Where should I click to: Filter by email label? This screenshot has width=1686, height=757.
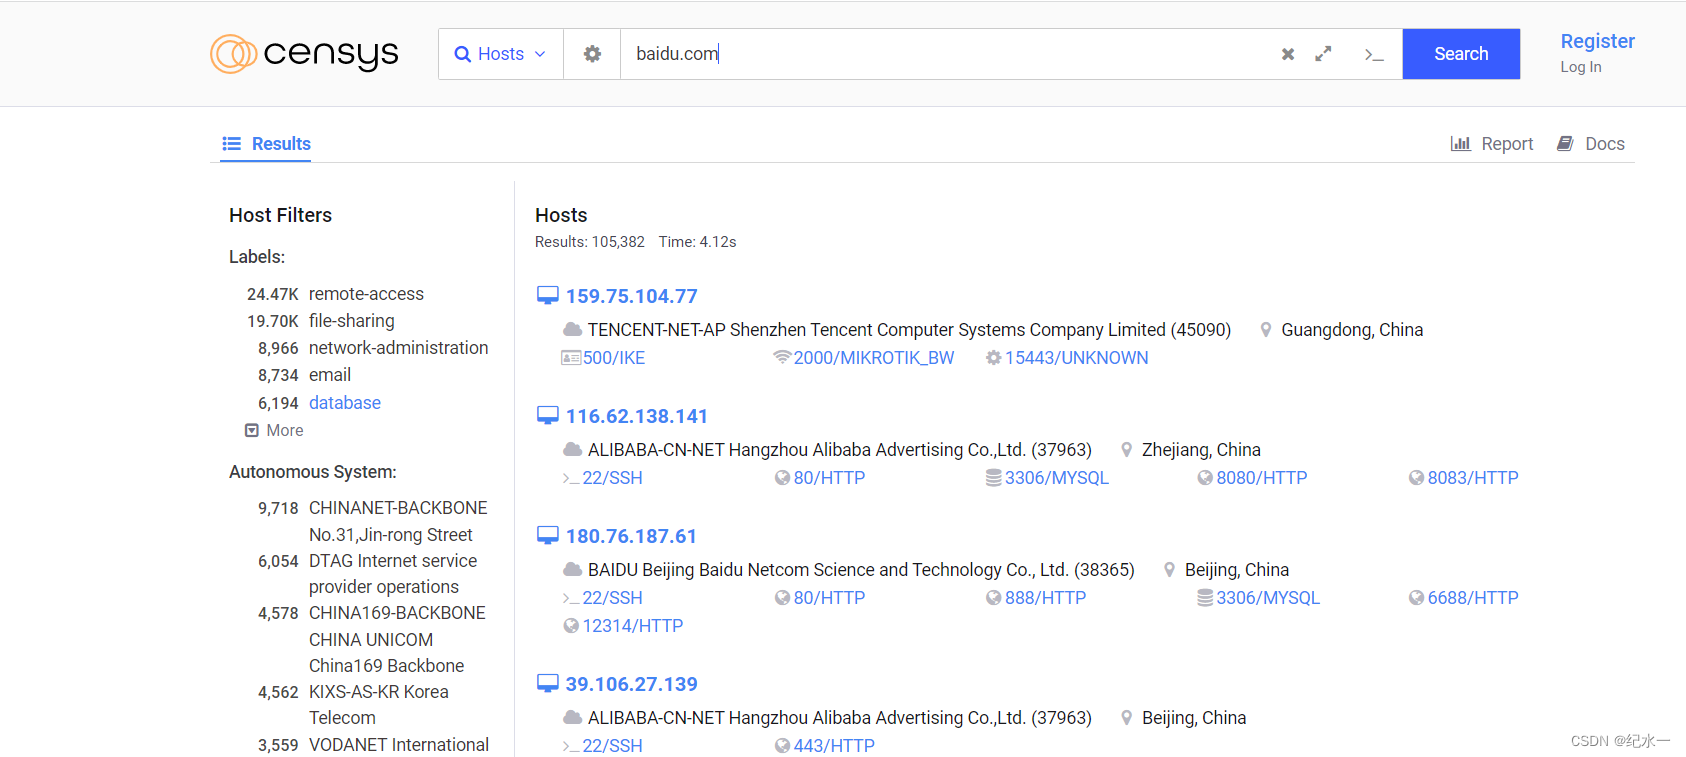click(329, 375)
